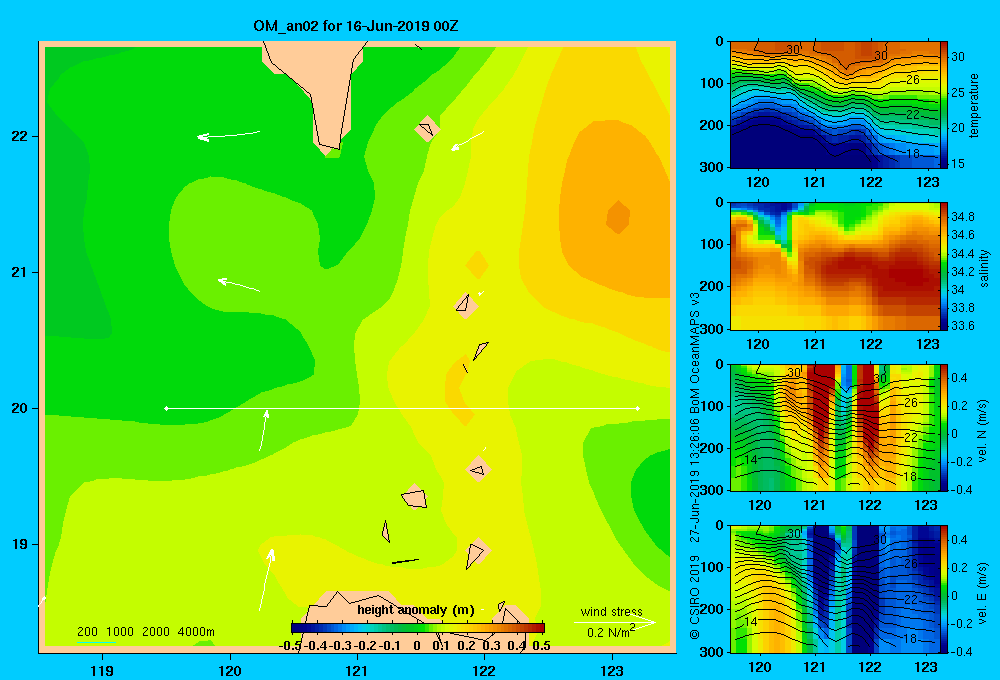
Task: Click the "4000m" depth contour legend entry
Action: (x=196, y=632)
